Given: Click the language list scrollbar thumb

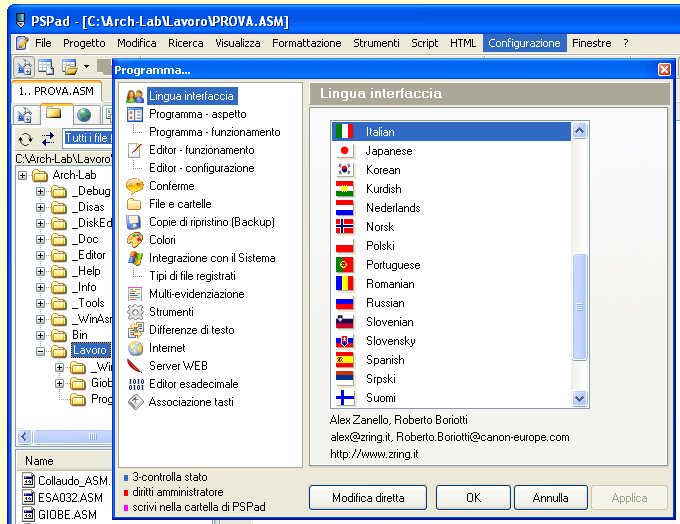Looking at the screenshot, I should (x=579, y=307).
